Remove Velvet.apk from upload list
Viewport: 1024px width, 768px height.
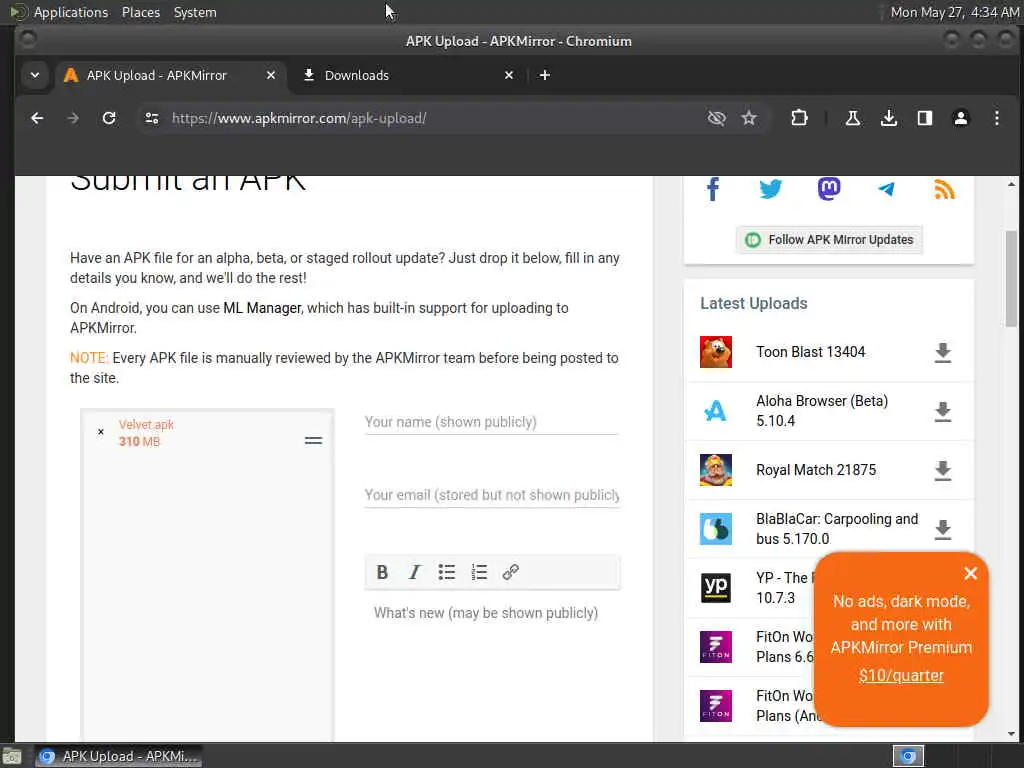(101, 432)
